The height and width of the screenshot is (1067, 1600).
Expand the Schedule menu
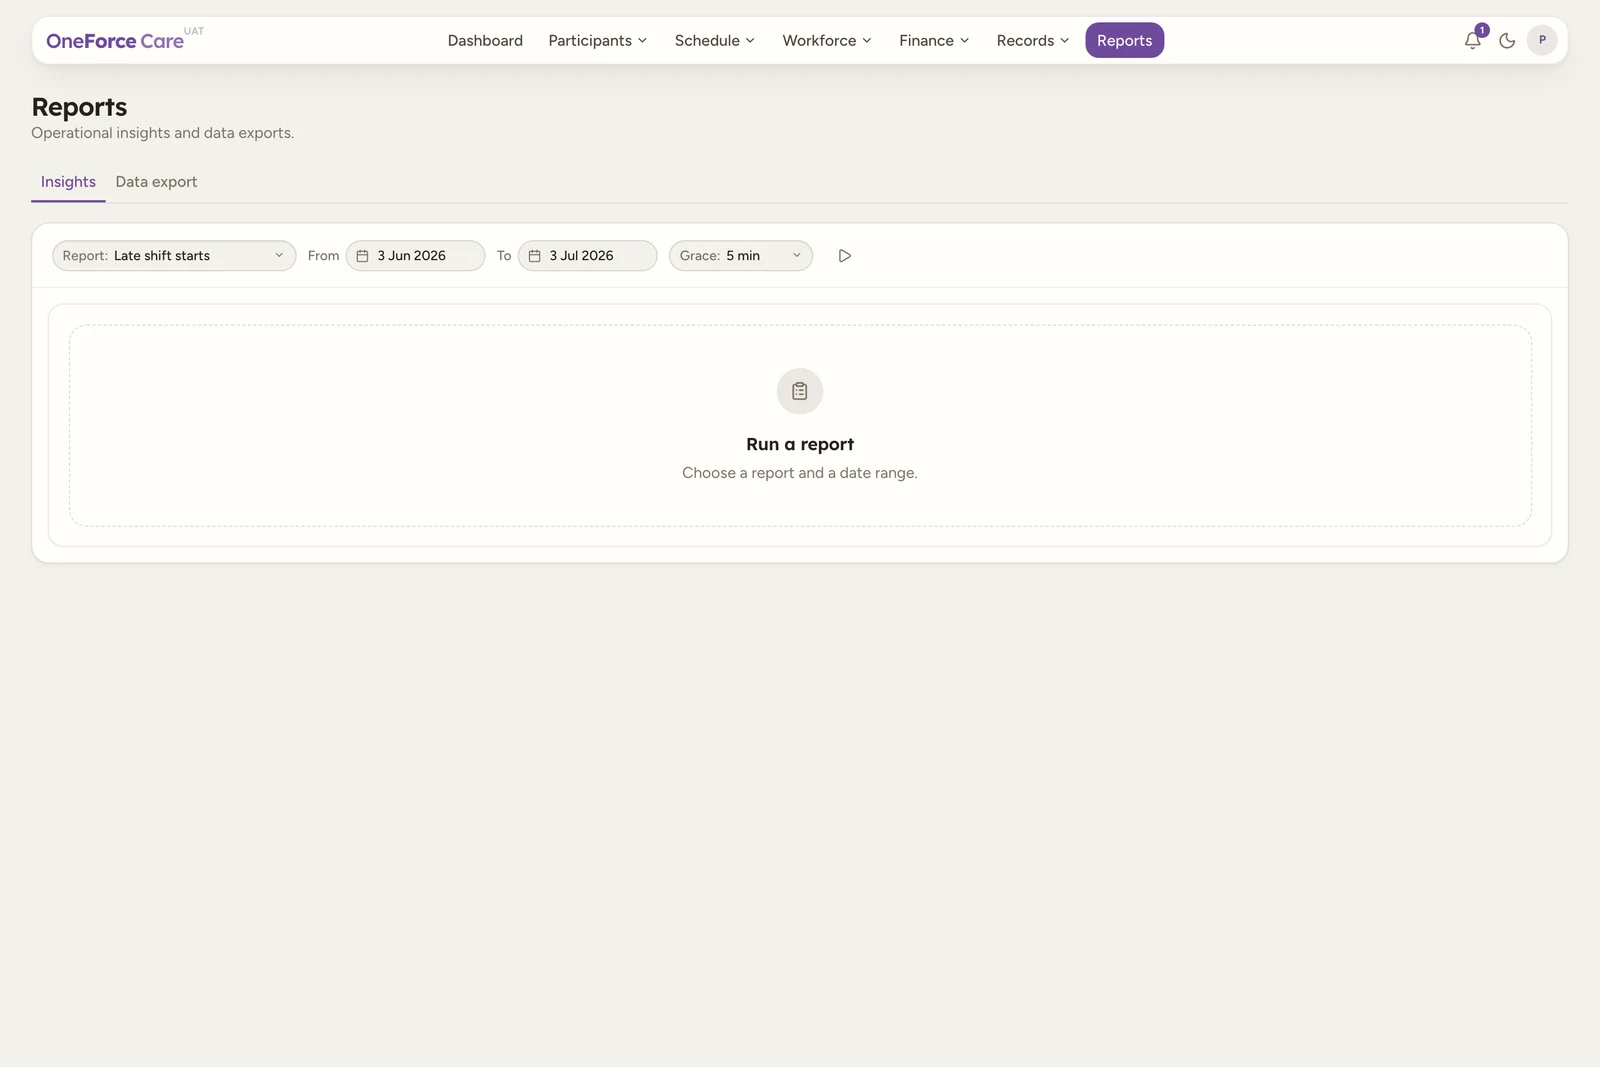715,41
